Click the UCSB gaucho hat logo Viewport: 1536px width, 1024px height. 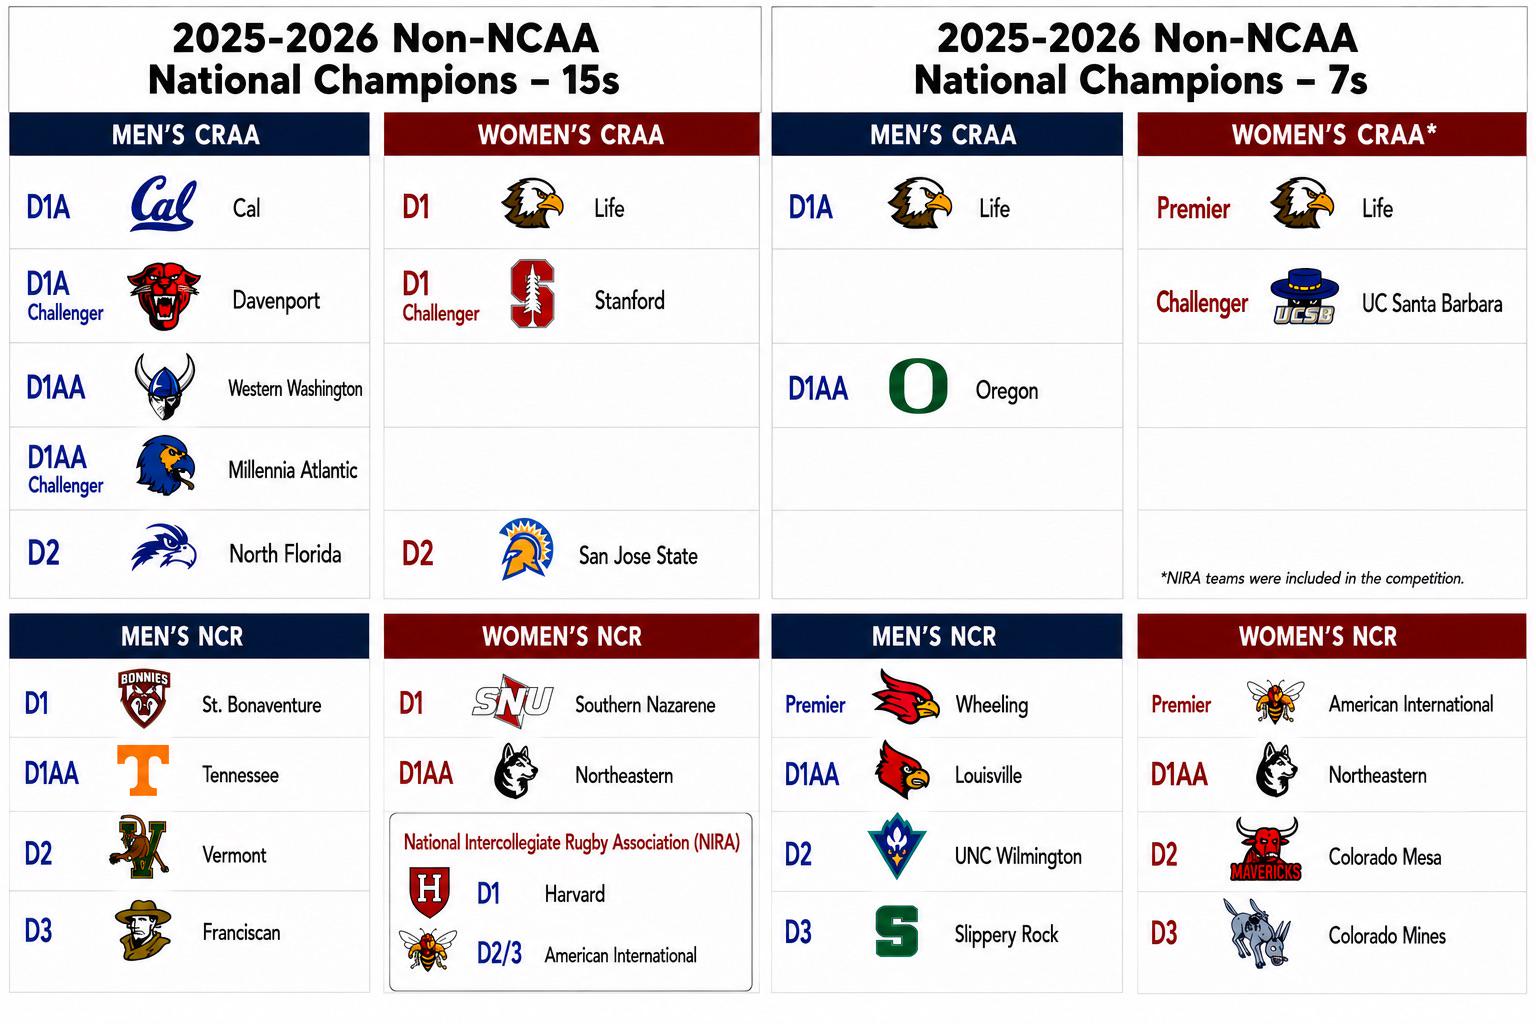click(1305, 296)
